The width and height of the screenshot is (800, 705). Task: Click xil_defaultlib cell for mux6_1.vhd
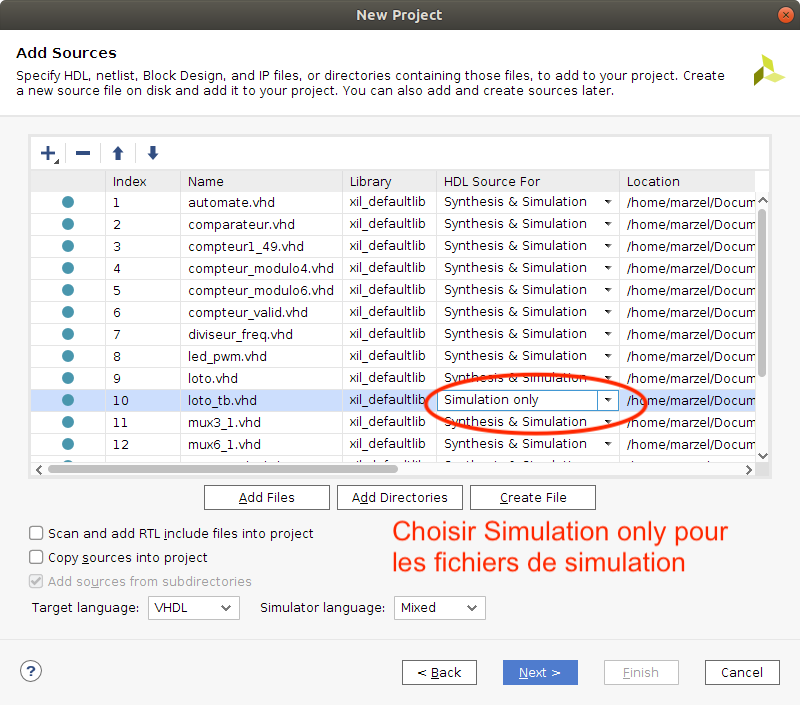pos(388,444)
